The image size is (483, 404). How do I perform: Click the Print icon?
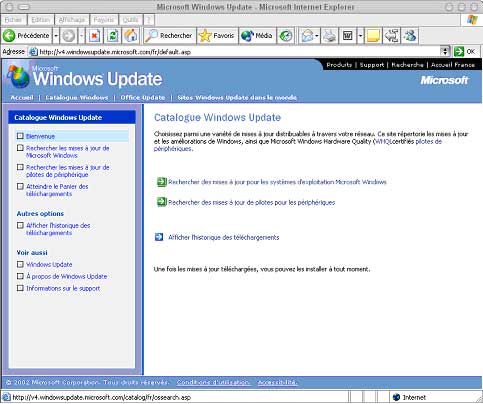(x=329, y=35)
